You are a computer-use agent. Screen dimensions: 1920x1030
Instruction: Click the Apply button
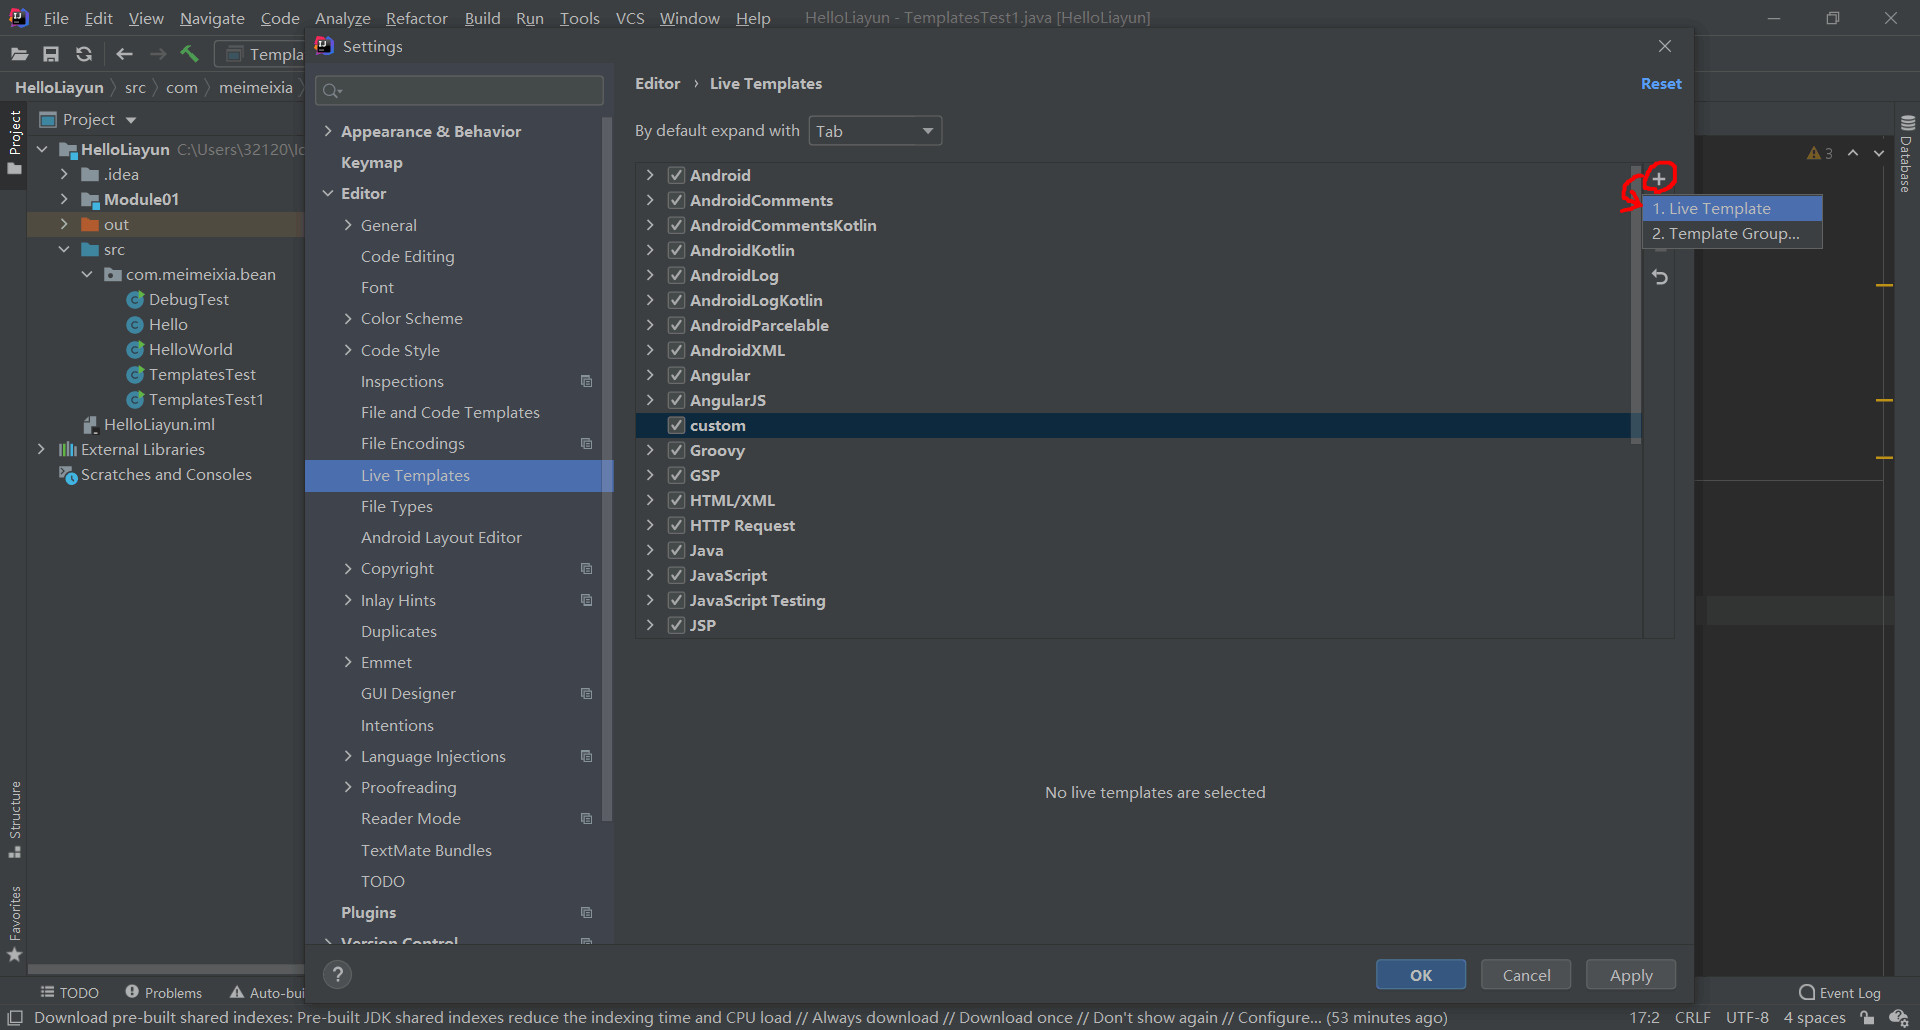[x=1631, y=975]
